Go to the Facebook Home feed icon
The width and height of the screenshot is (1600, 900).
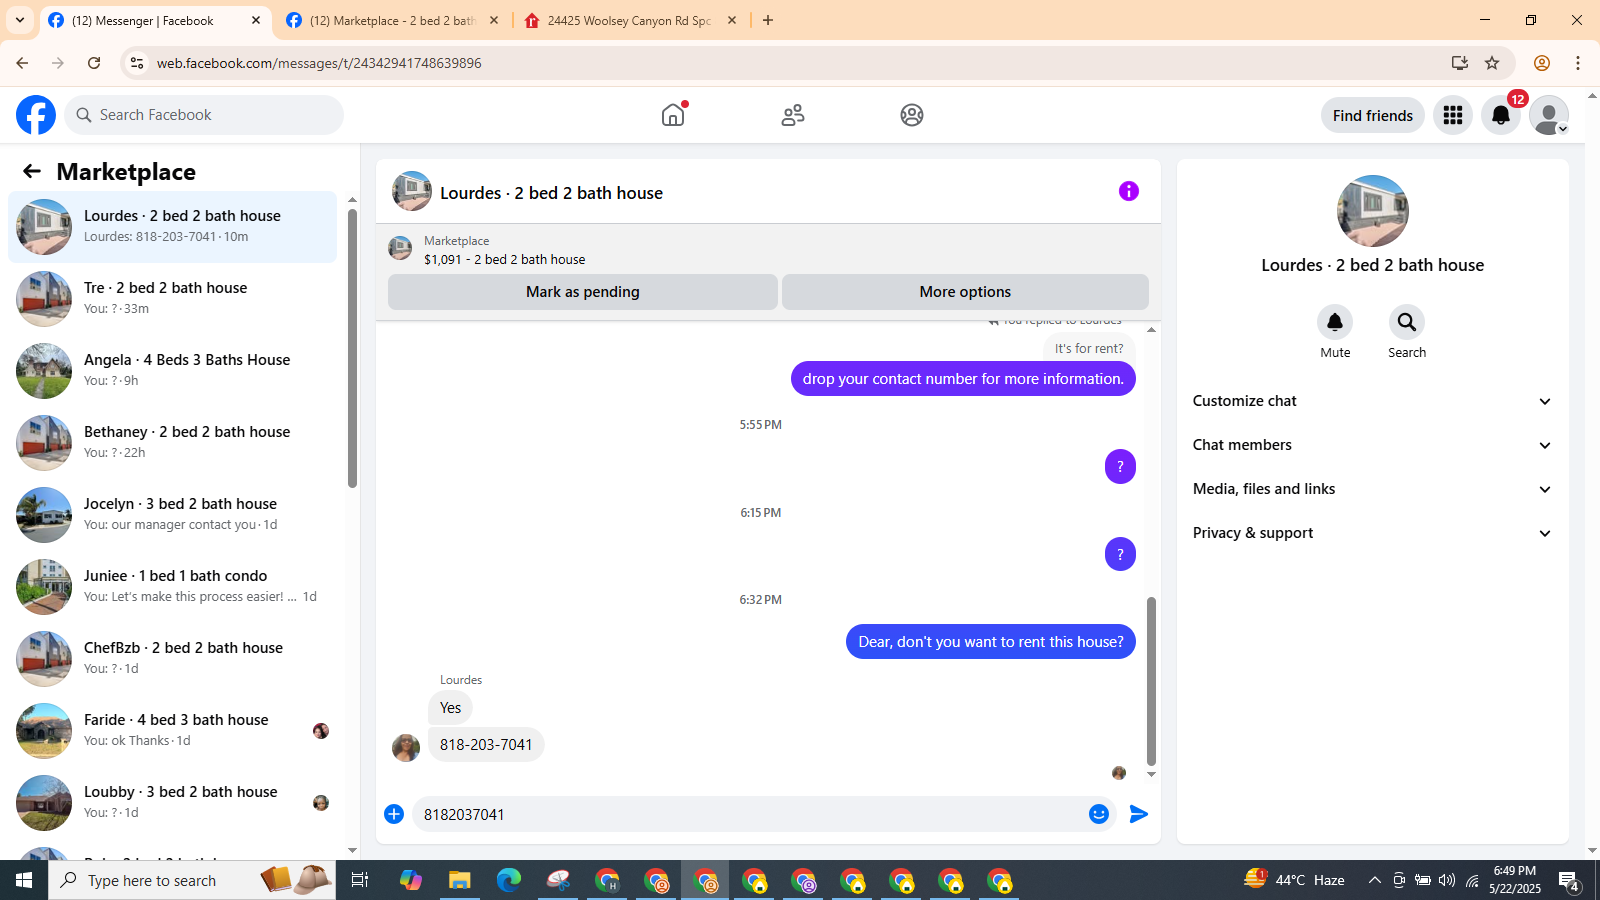(x=673, y=115)
